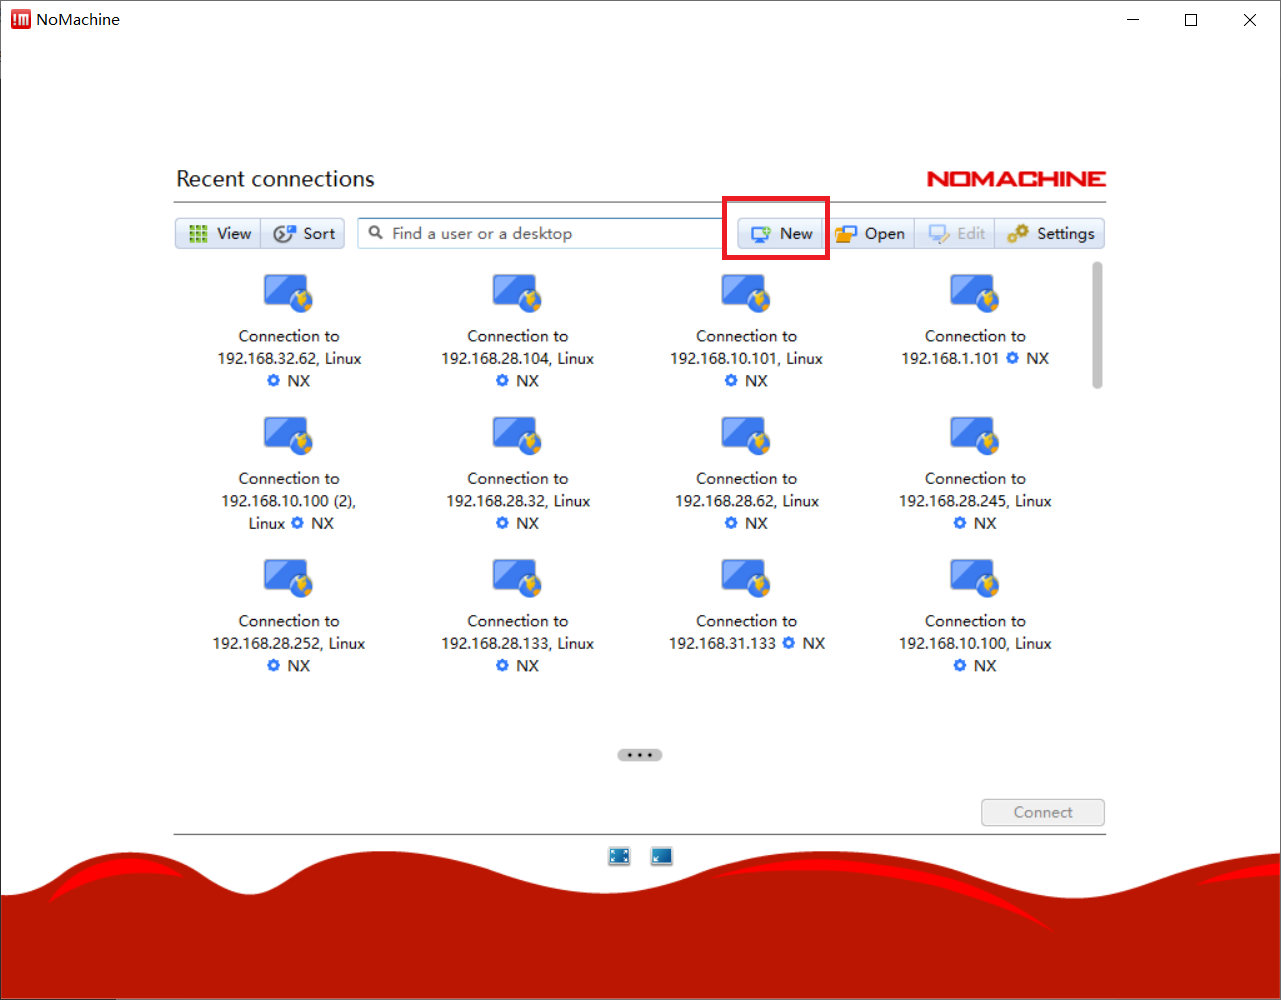Click the connections list scrollbar

pyautogui.click(x=1097, y=325)
